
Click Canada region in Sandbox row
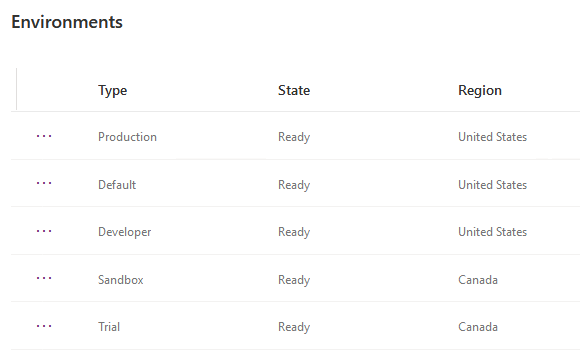[x=478, y=280]
